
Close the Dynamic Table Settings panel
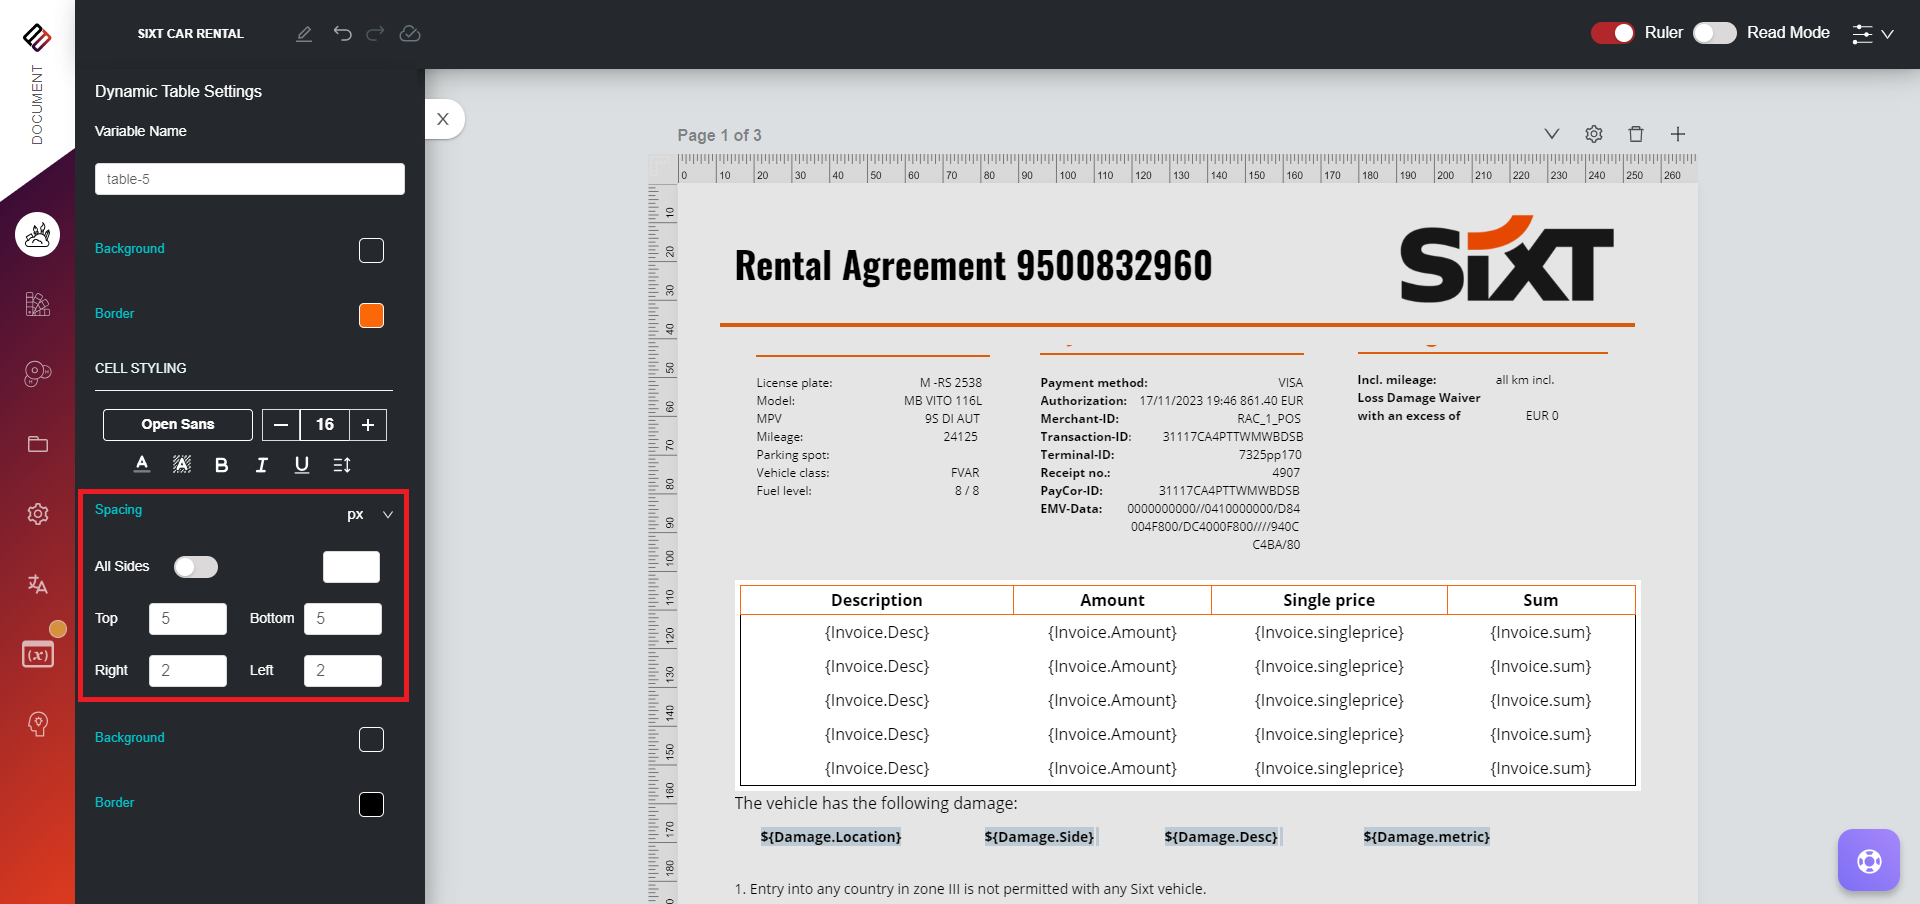coord(443,119)
